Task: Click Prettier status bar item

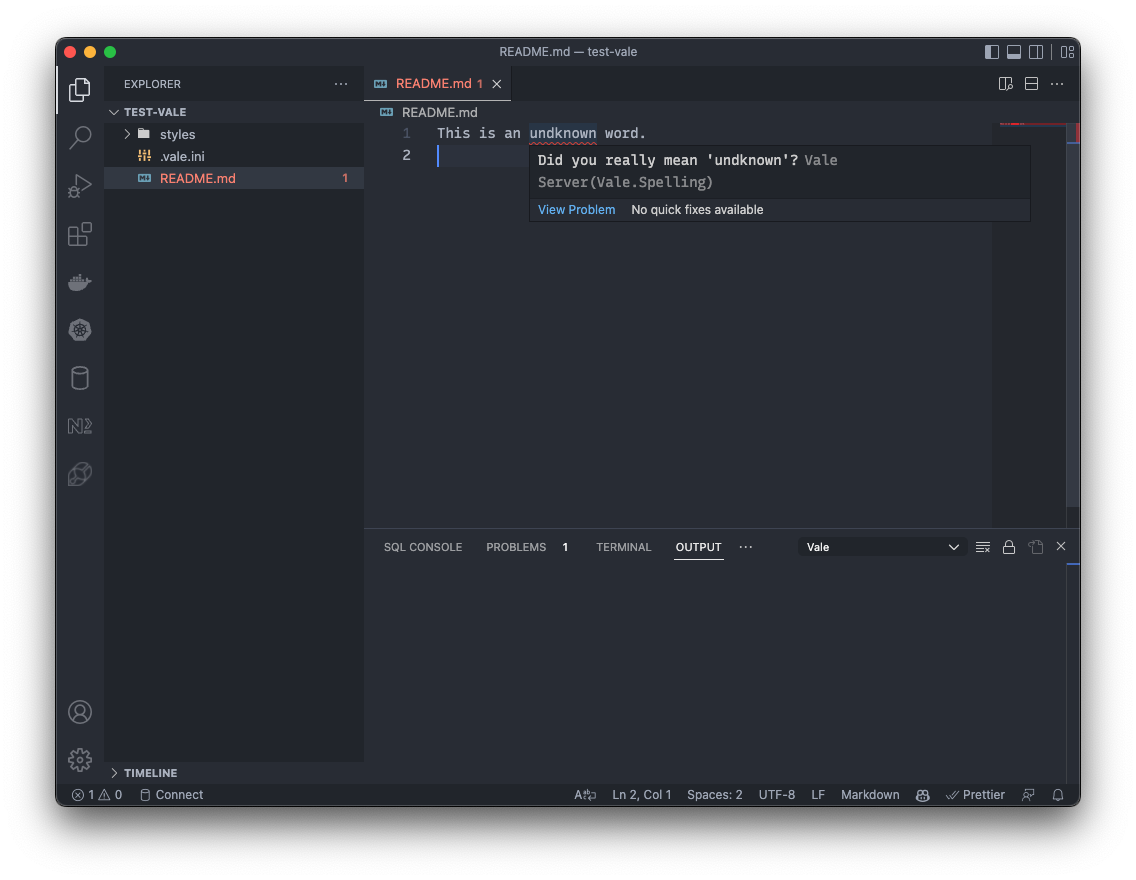Action: (975, 795)
